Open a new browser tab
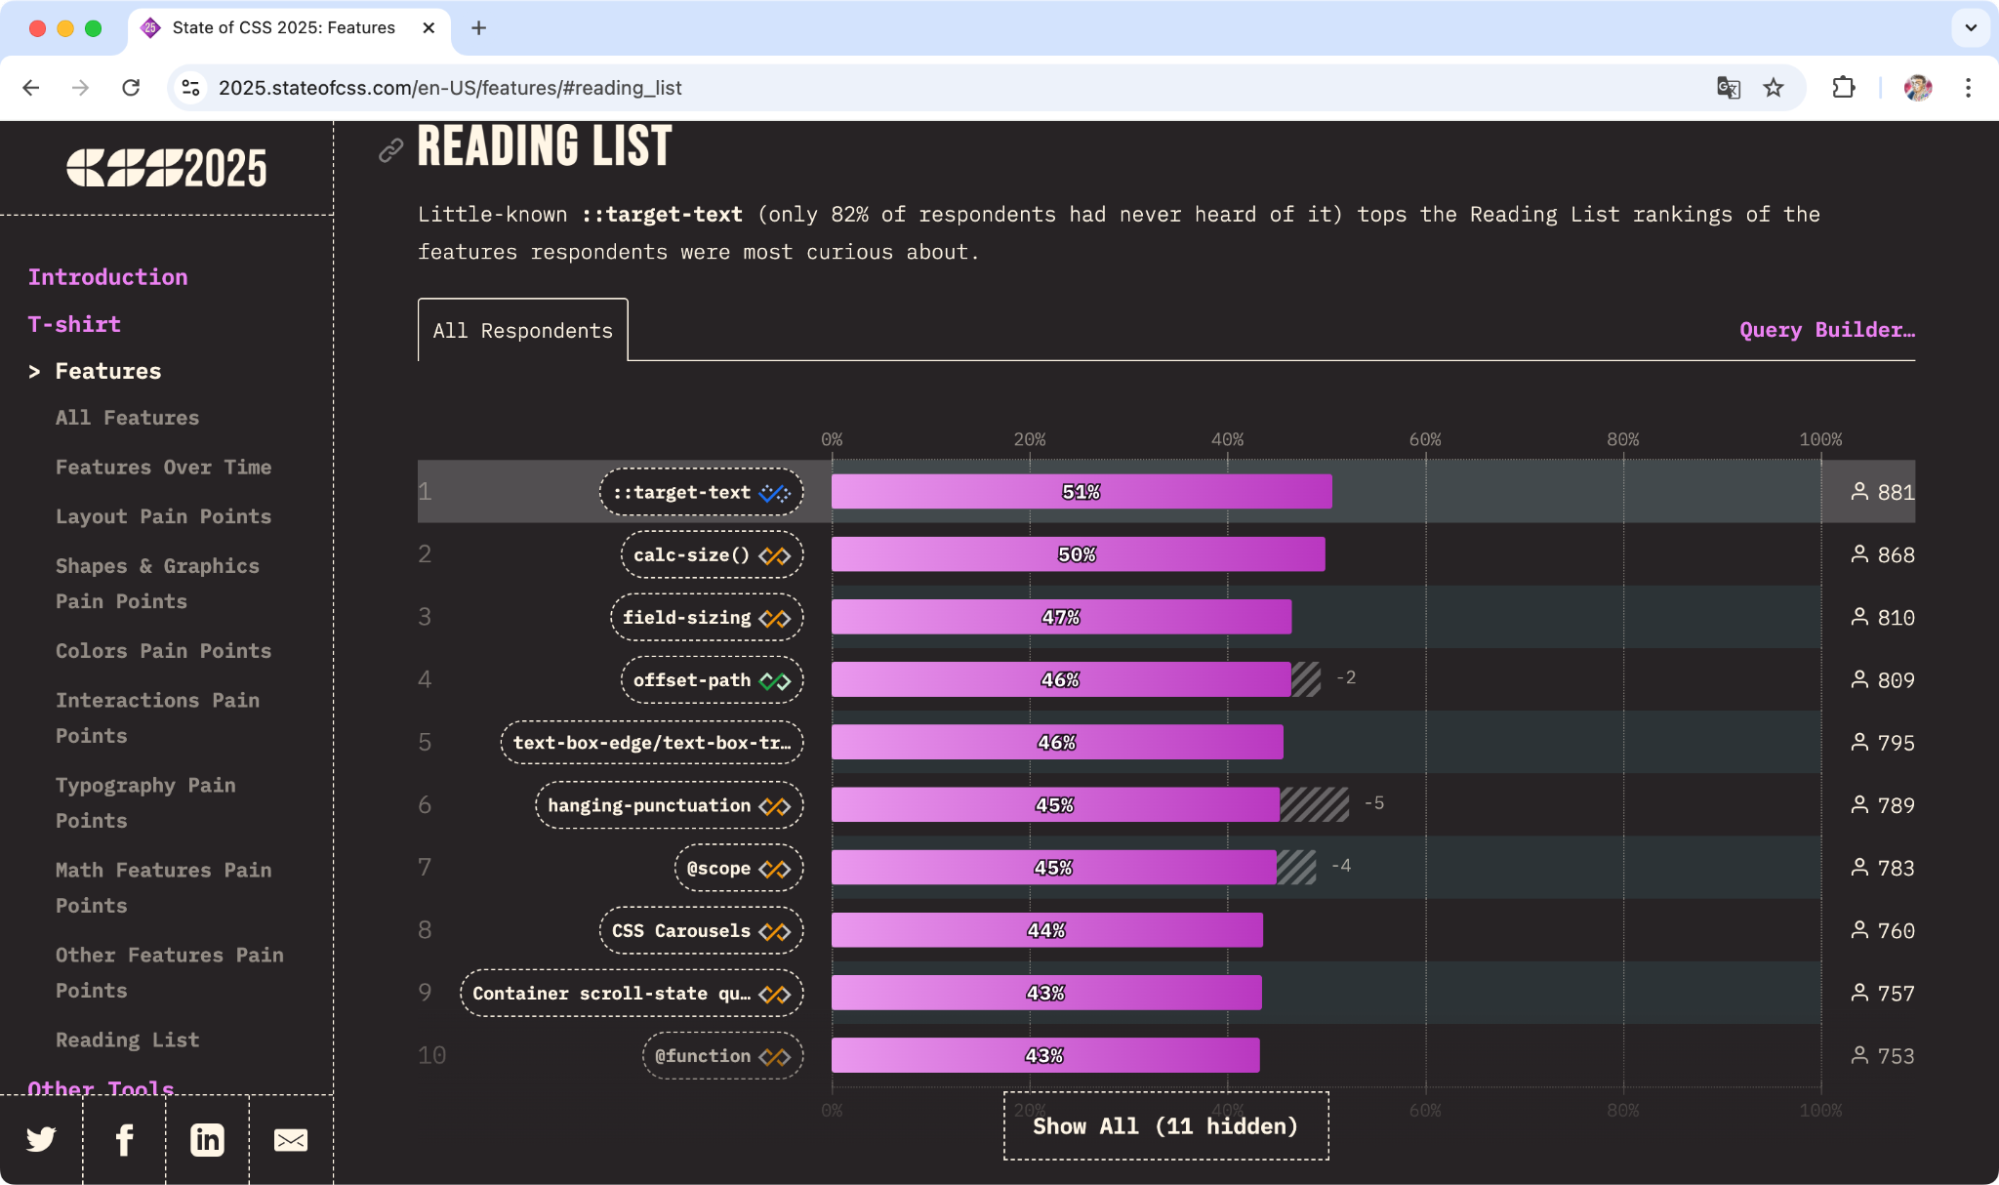Image resolution: width=1999 pixels, height=1185 pixels. (479, 28)
